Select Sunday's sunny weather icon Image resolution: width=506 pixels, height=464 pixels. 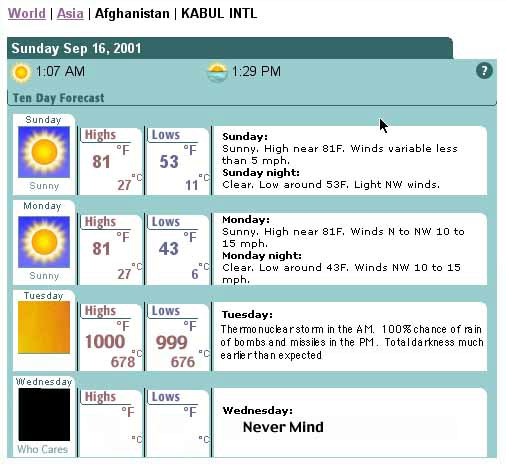tap(44, 152)
